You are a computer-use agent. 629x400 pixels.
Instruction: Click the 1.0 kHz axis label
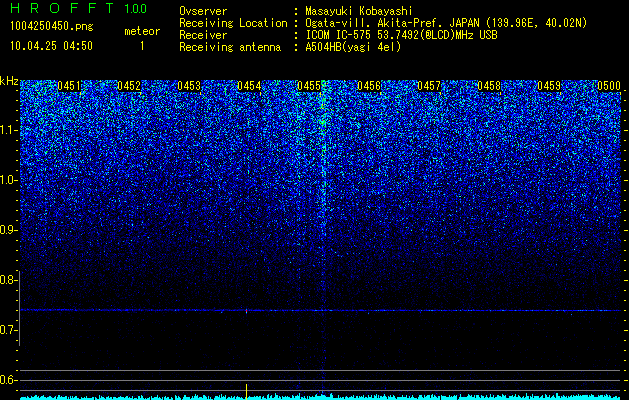point(7,180)
